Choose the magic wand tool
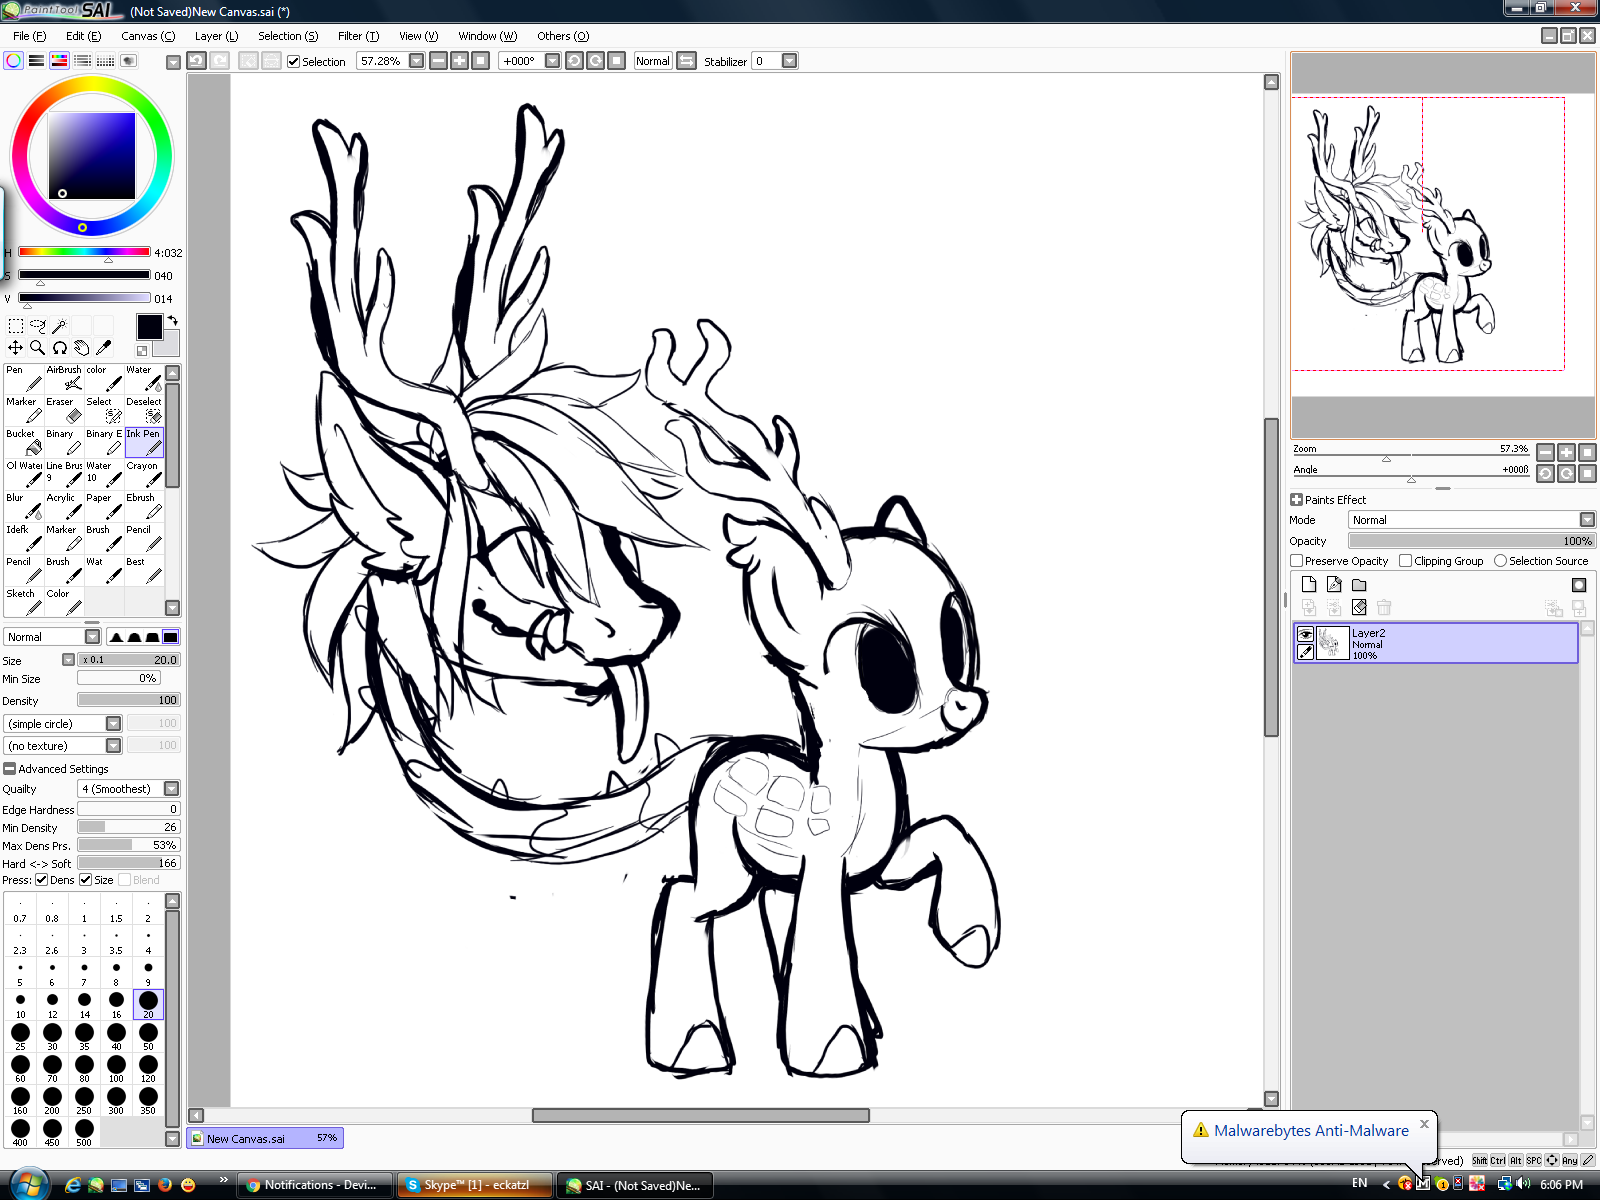 click(60, 326)
